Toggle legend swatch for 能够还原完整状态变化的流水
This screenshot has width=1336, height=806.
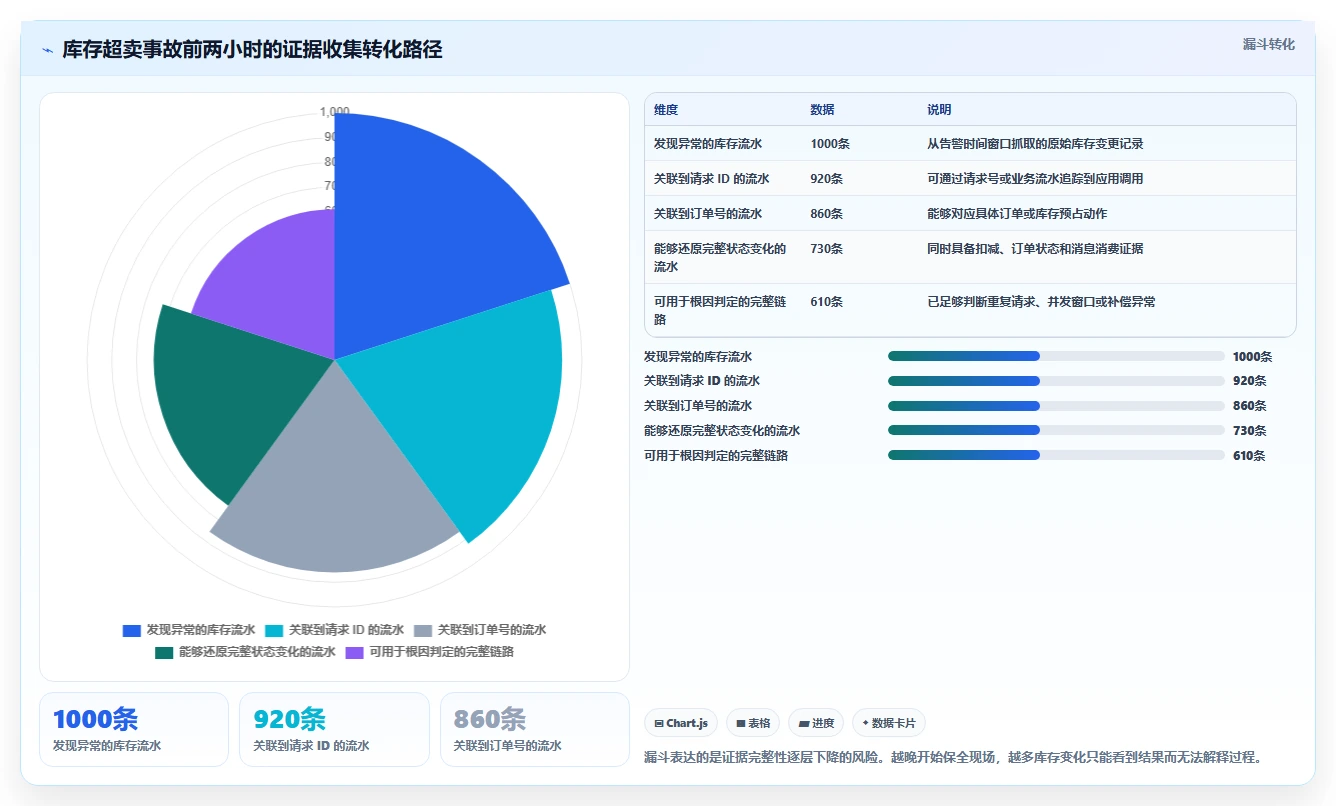coord(164,653)
